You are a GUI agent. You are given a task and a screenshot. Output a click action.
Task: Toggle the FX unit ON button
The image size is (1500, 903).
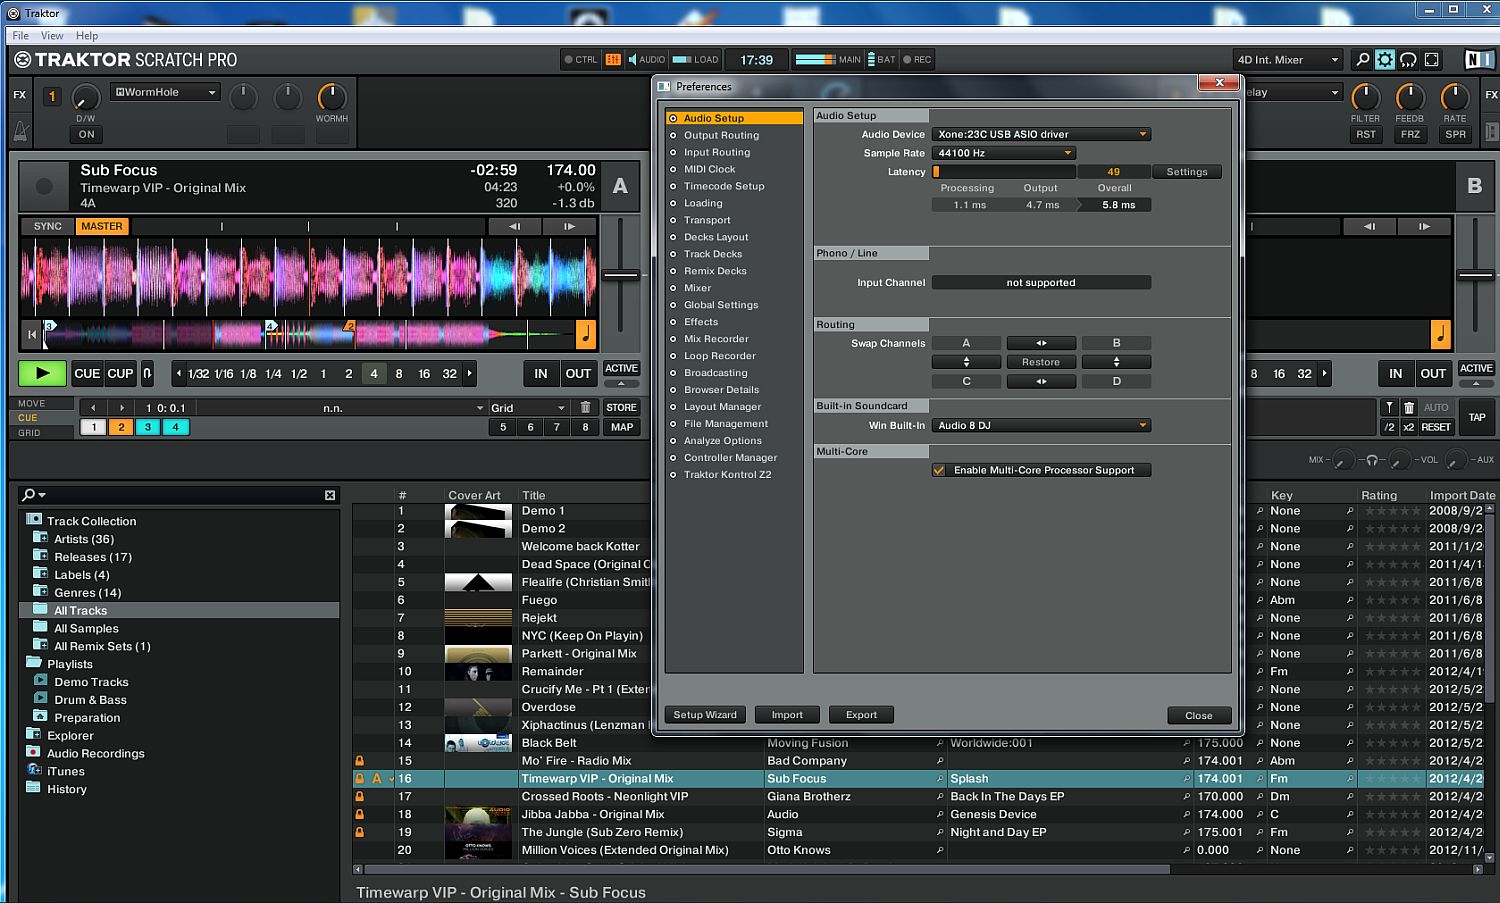(86, 134)
